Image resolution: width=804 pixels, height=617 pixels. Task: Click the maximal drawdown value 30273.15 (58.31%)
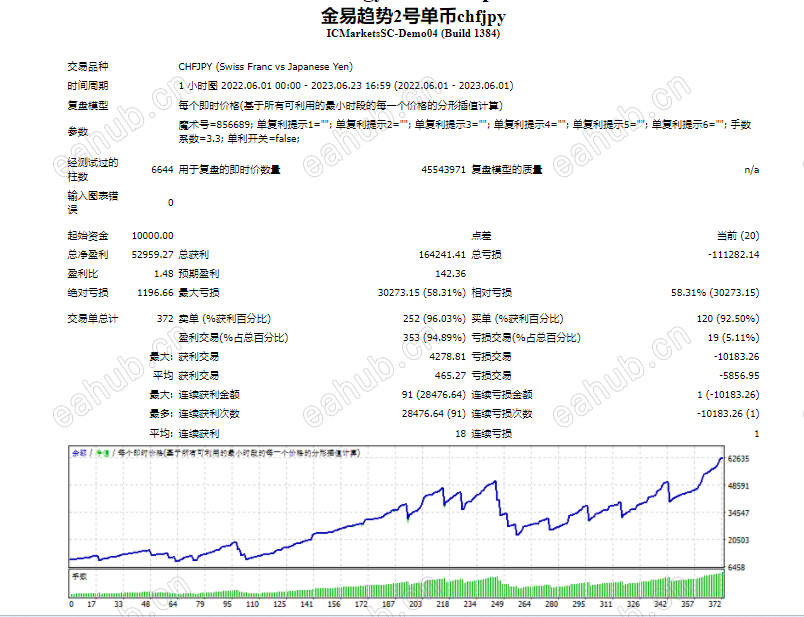click(422, 292)
